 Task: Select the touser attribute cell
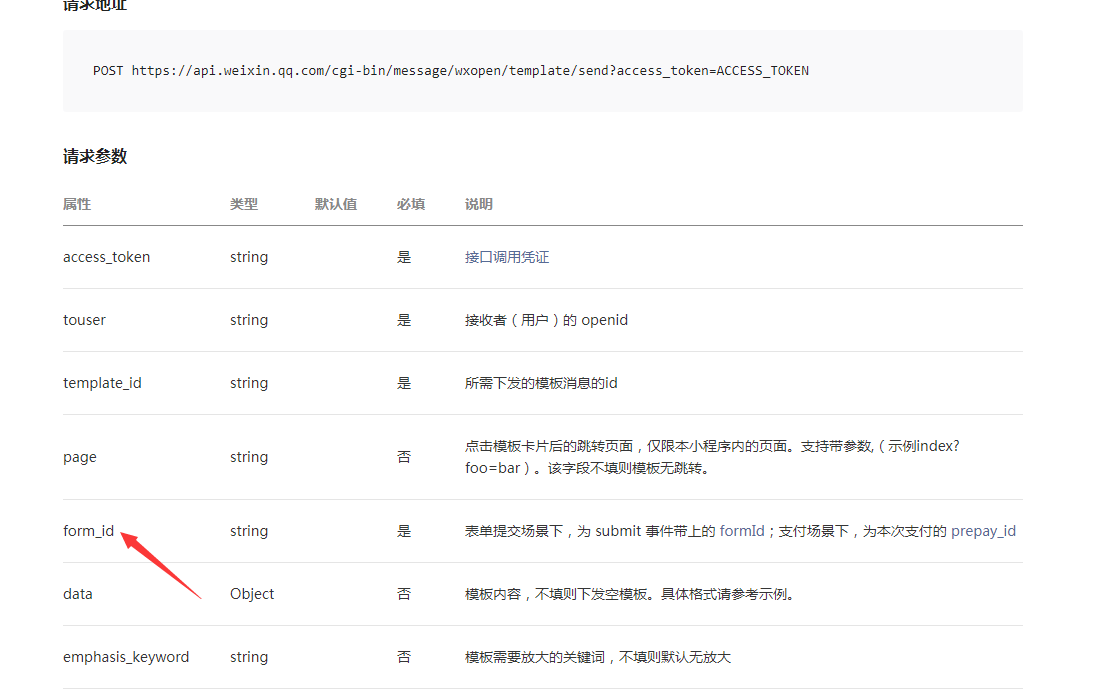tap(84, 320)
